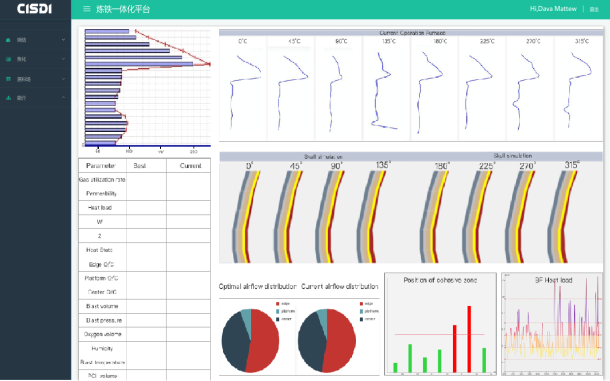Click red edge slice of Optimal airflow pie
Viewport: 610px width, 381px height.
[x=266, y=341]
